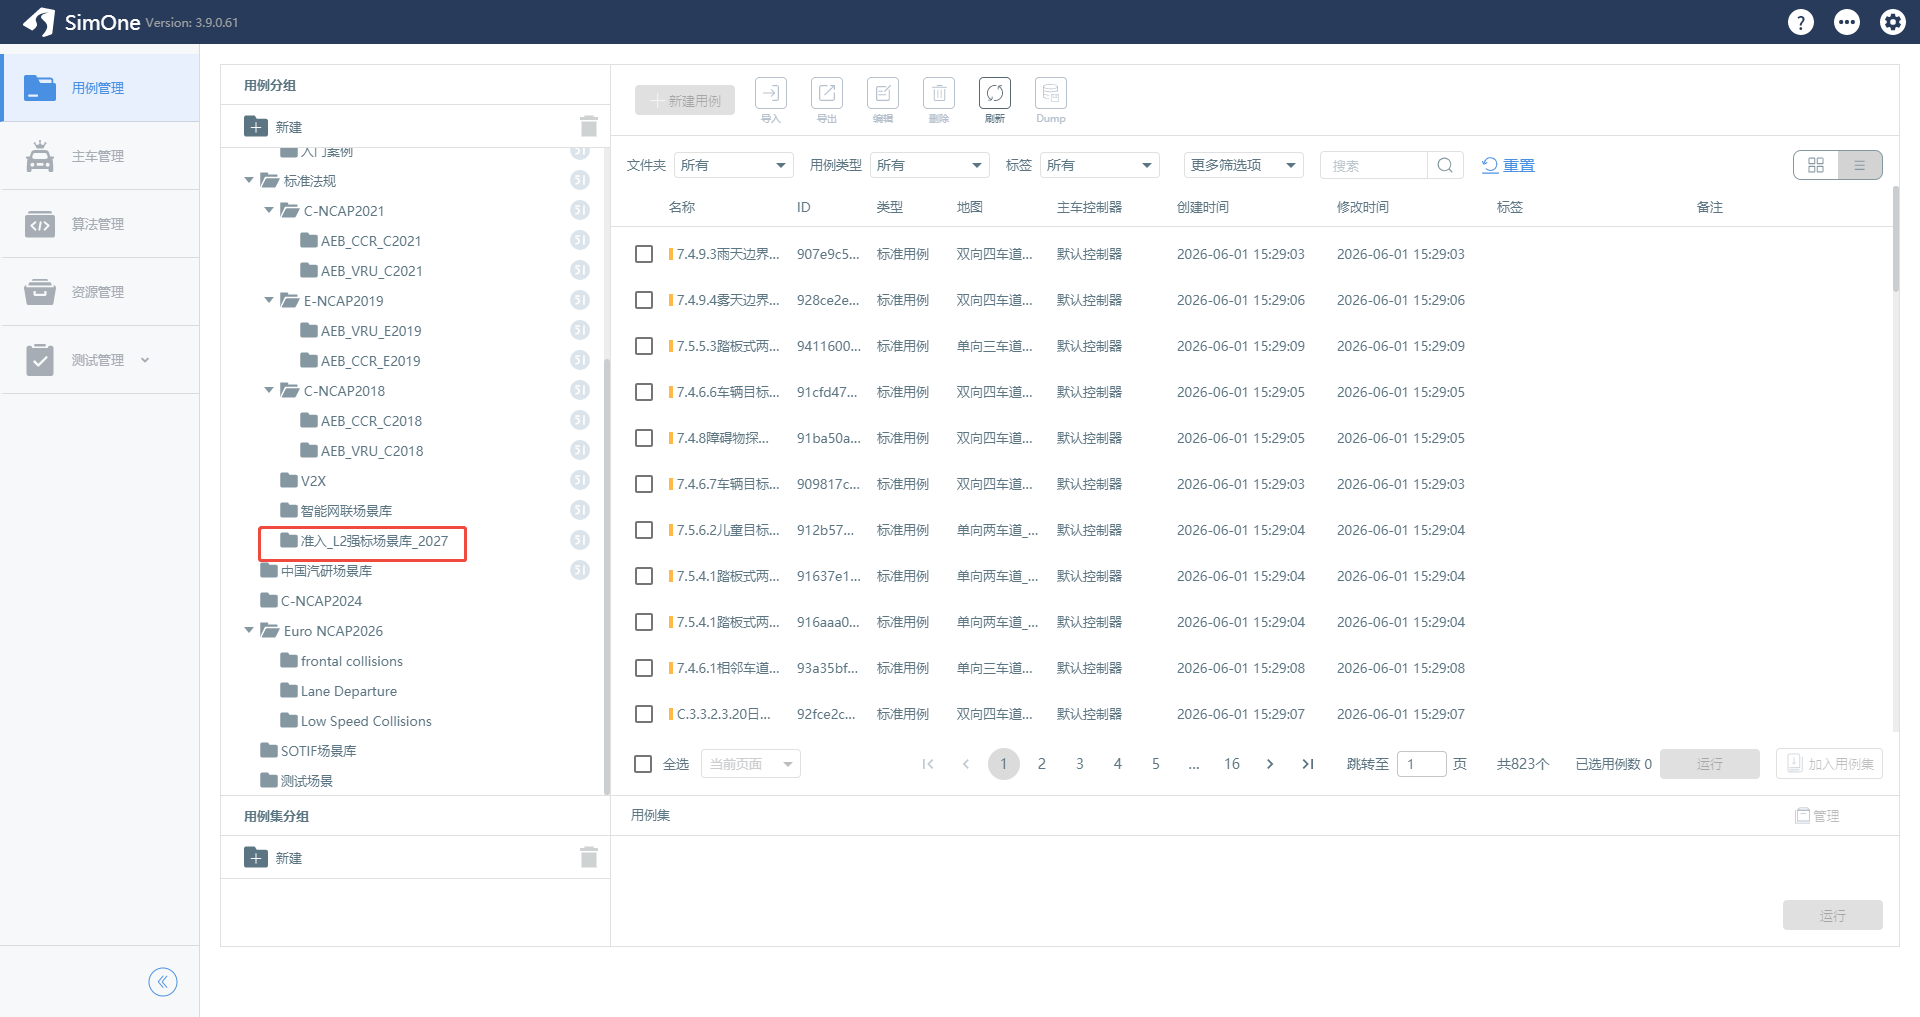The height and width of the screenshot is (1017, 1920).
Task: Click badge icon beside 标准法规 folder
Action: tap(580, 180)
